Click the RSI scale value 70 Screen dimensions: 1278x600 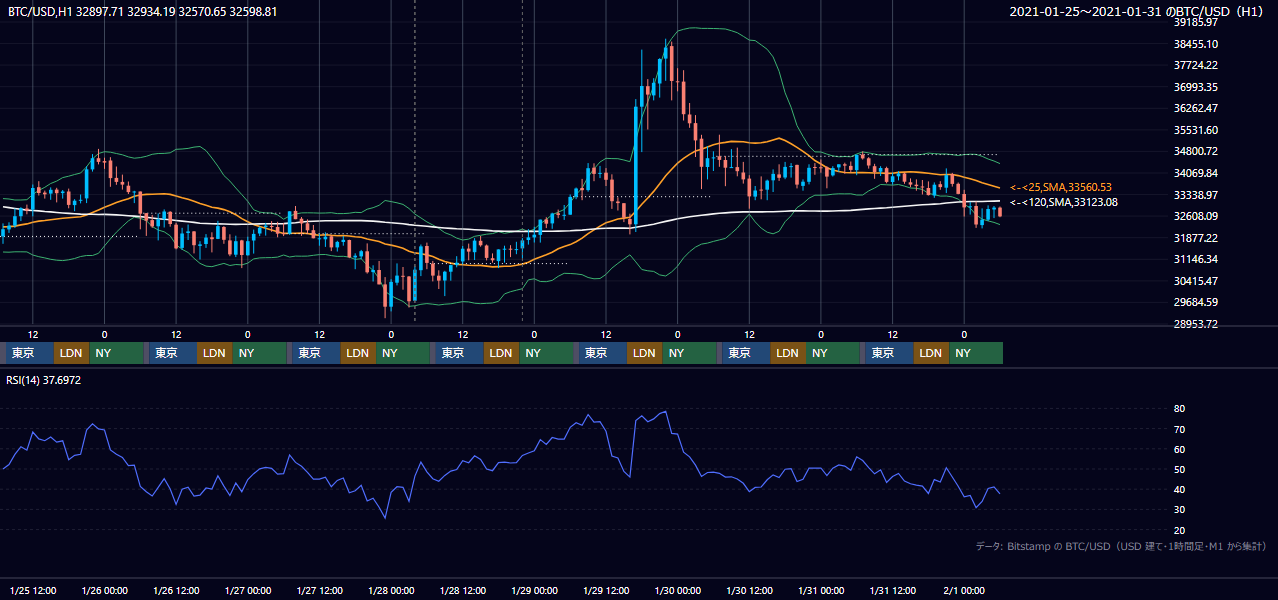[1180, 429]
